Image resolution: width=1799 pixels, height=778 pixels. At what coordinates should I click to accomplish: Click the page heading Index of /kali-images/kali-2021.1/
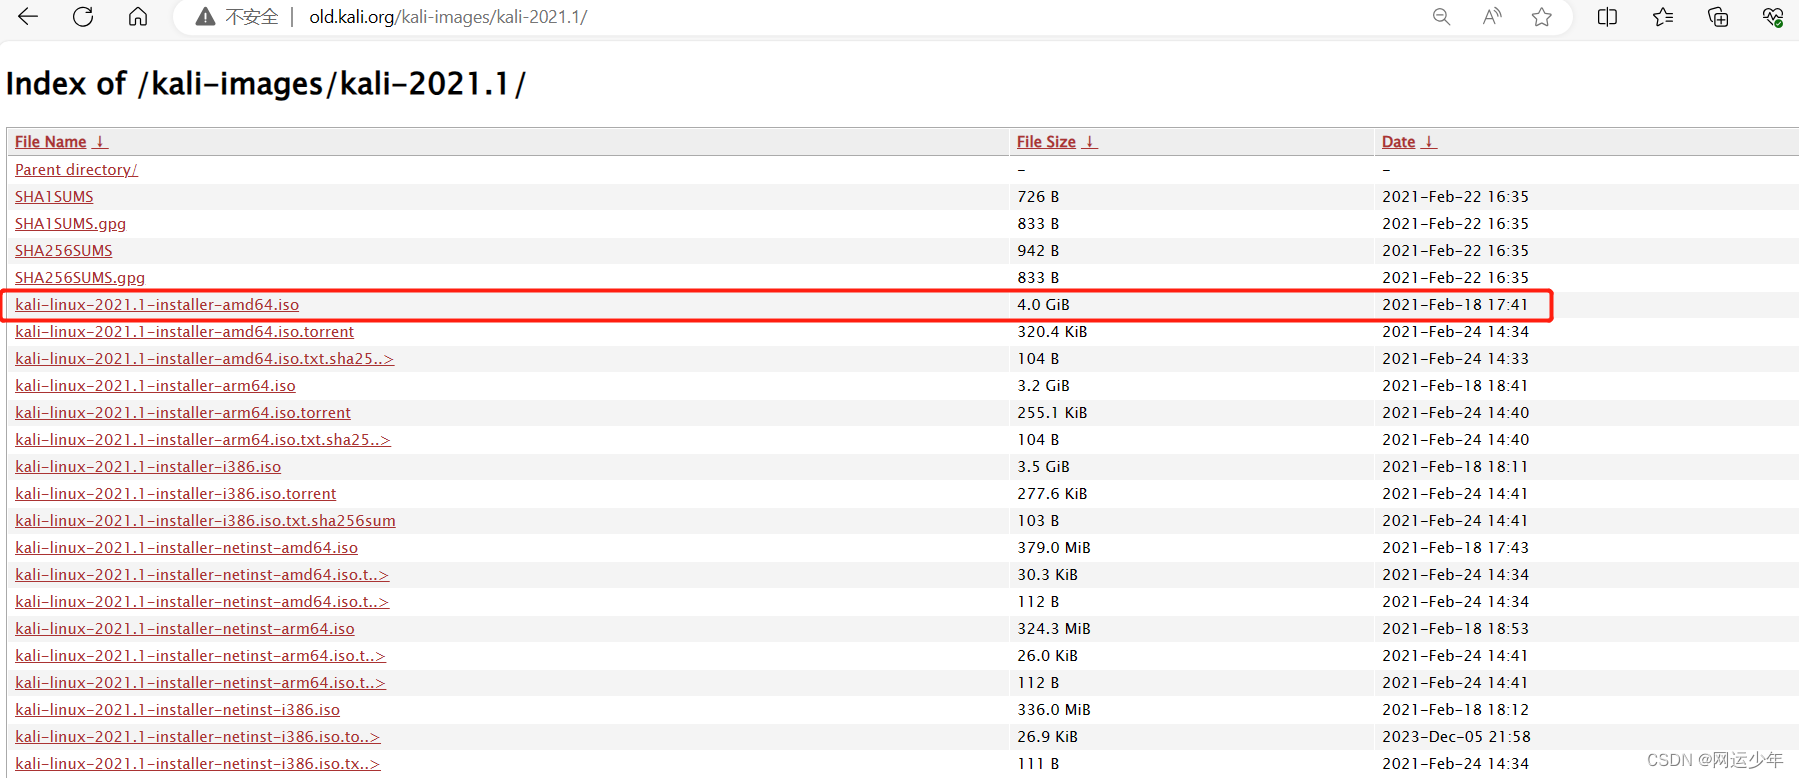(x=266, y=84)
